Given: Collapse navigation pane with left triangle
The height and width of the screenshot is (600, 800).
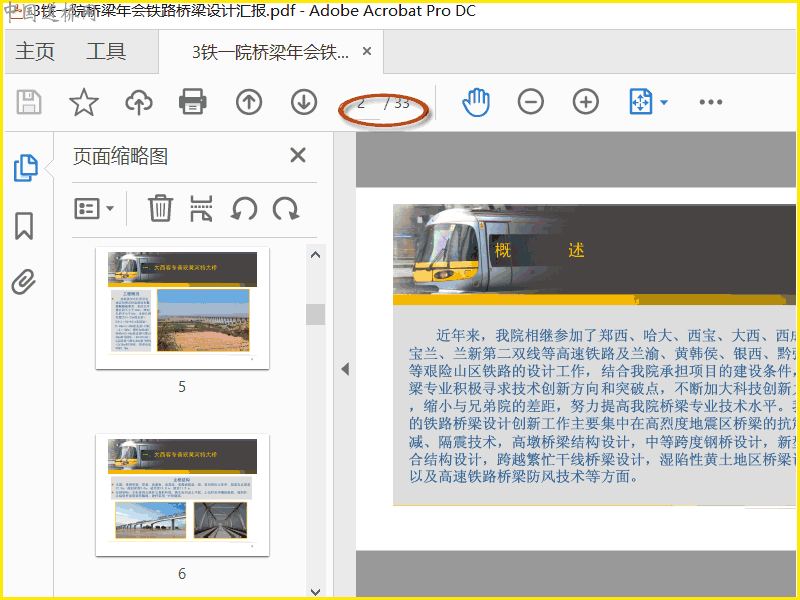Looking at the screenshot, I should [345, 369].
